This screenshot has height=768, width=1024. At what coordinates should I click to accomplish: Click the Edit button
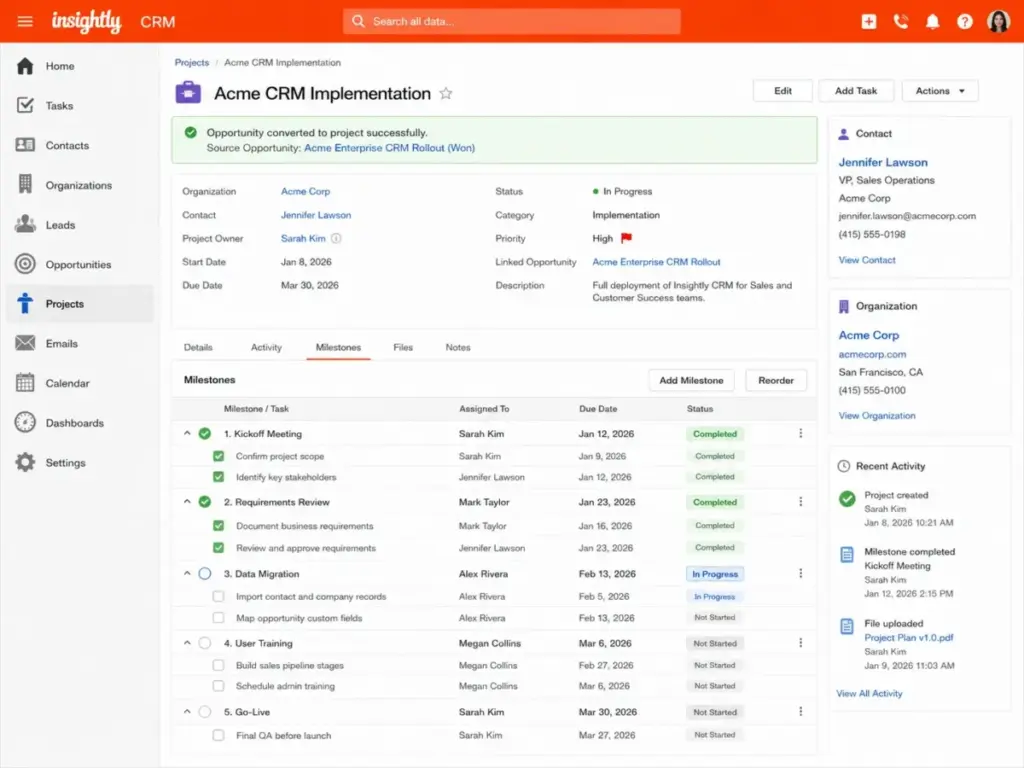pyautogui.click(x=782, y=91)
